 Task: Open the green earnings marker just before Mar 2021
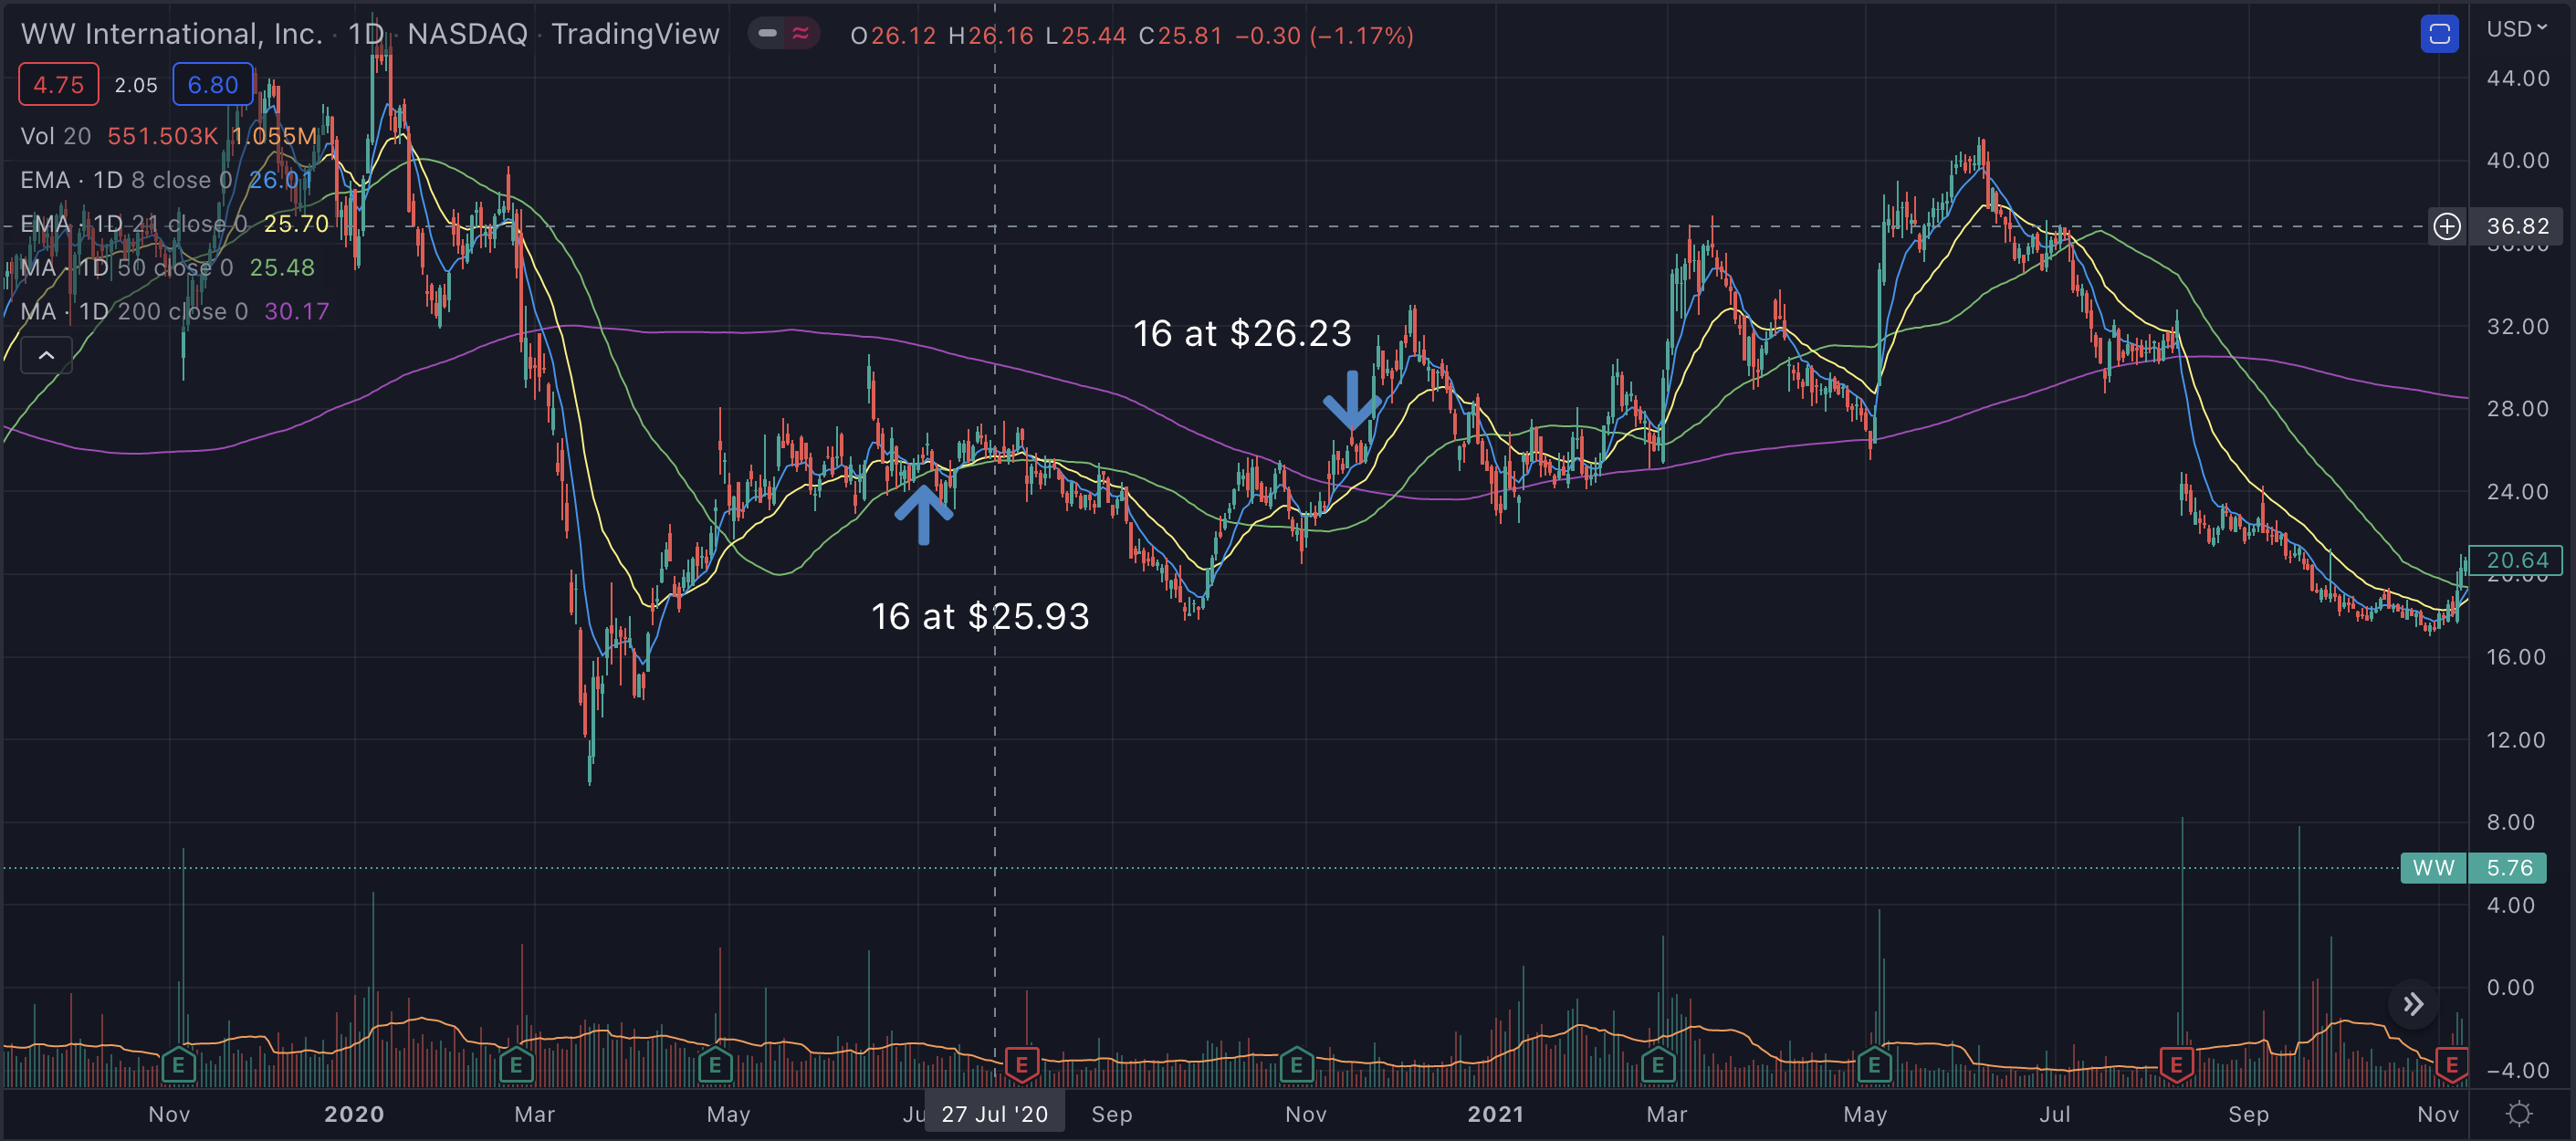pos(1657,1065)
